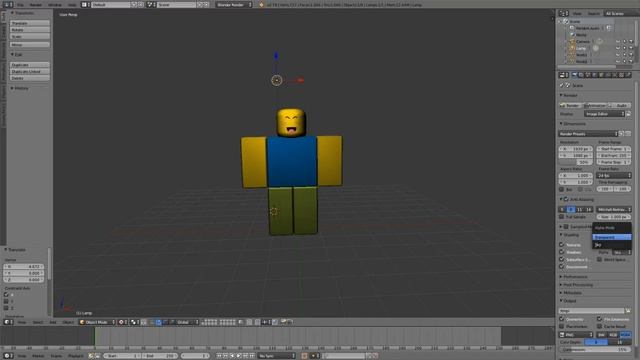The image size is (640, 360).
Task: Expand the Post Processing panel
Action: click(578, 285)
